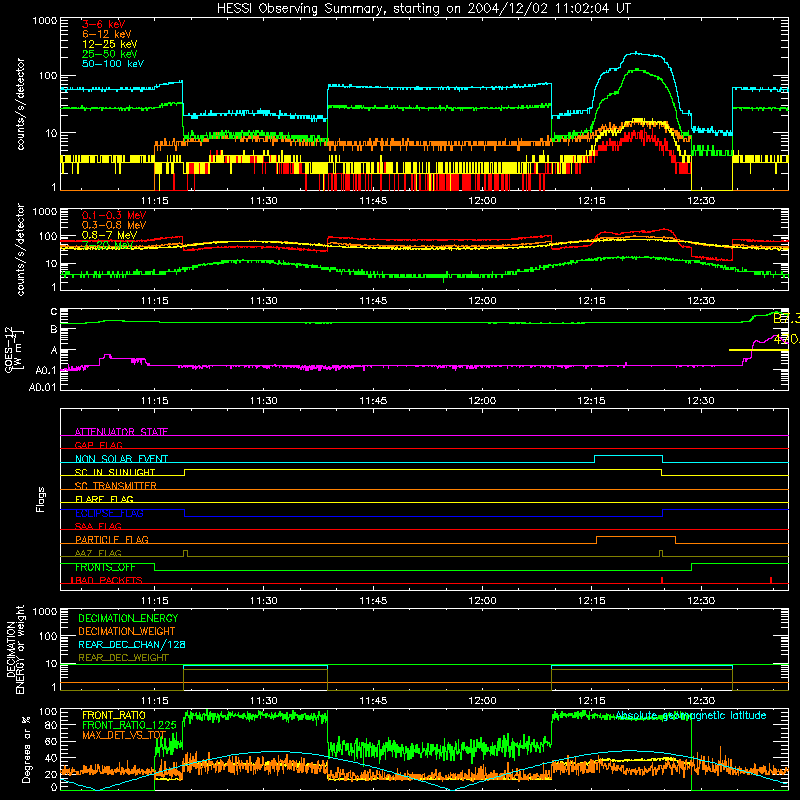Click the DECIMATION ENERGY or weight axis title
800x800 pixels.
tap(16, 649)
